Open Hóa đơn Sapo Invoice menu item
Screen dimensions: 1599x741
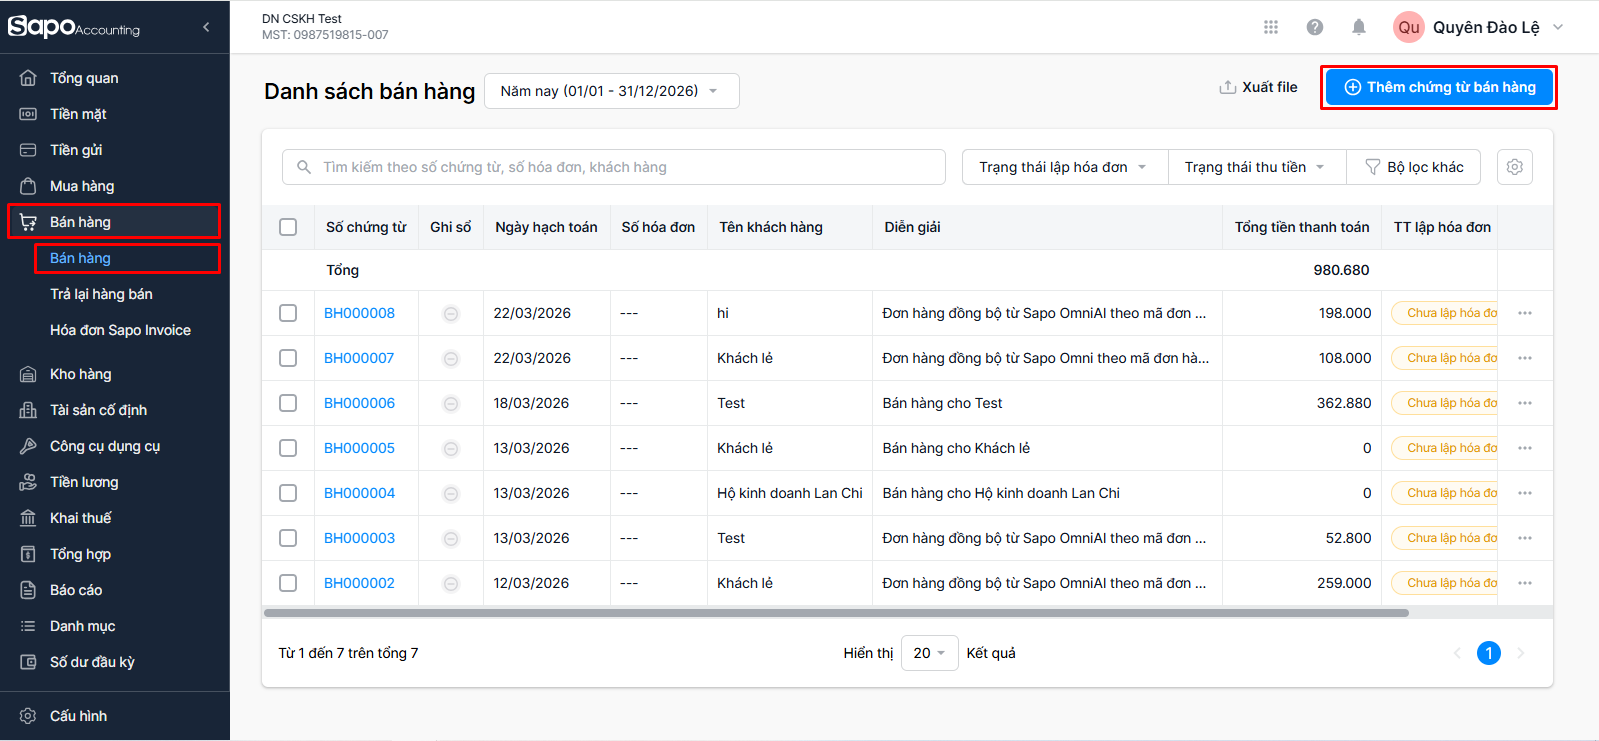tap(120, 330)
